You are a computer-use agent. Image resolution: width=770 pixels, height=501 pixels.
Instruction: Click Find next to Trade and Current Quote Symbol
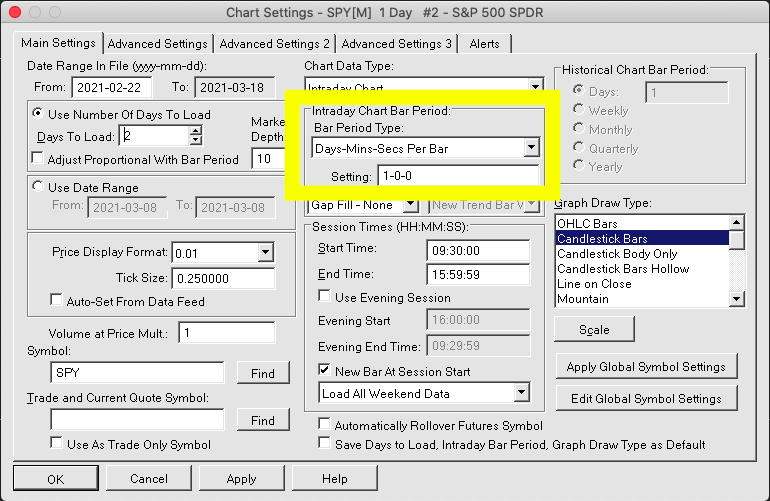pyautogui.click(x=263, y=420)
